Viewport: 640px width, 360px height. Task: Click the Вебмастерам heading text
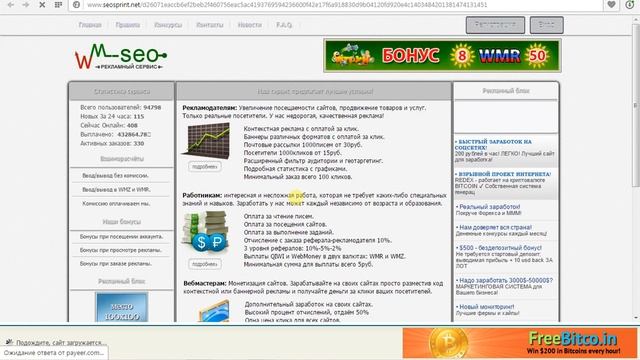[x=204, y=283]
